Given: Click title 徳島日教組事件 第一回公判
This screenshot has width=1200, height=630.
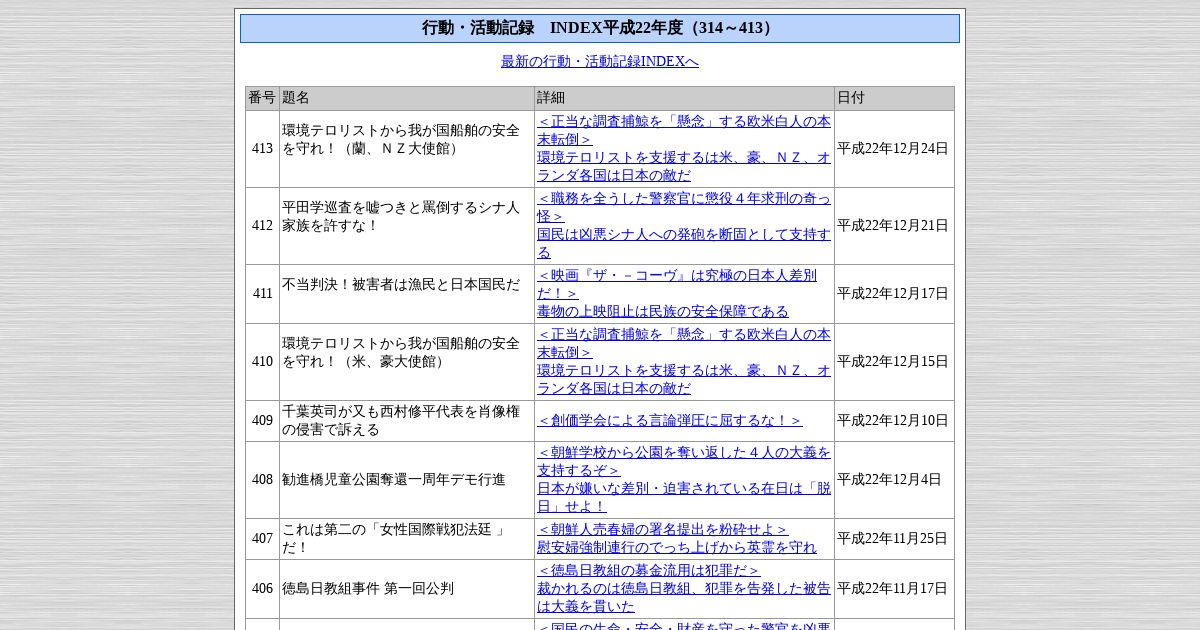Looking at the screenshot, I should click(368, 589).
